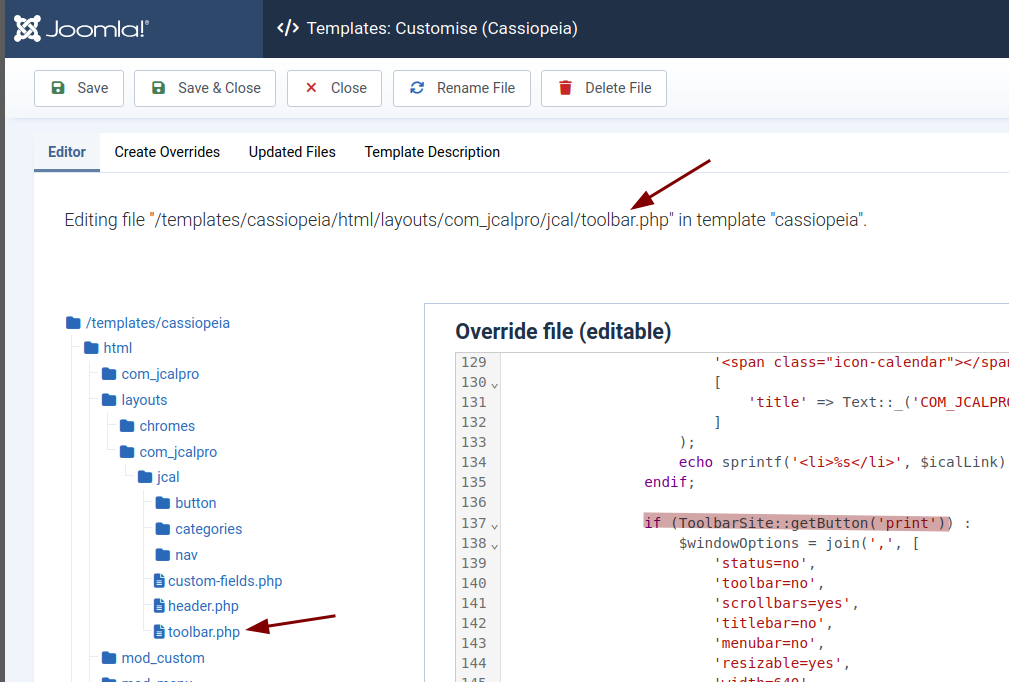Fold code block at line 137
The image size is (1009, 682).
[495, 526]
